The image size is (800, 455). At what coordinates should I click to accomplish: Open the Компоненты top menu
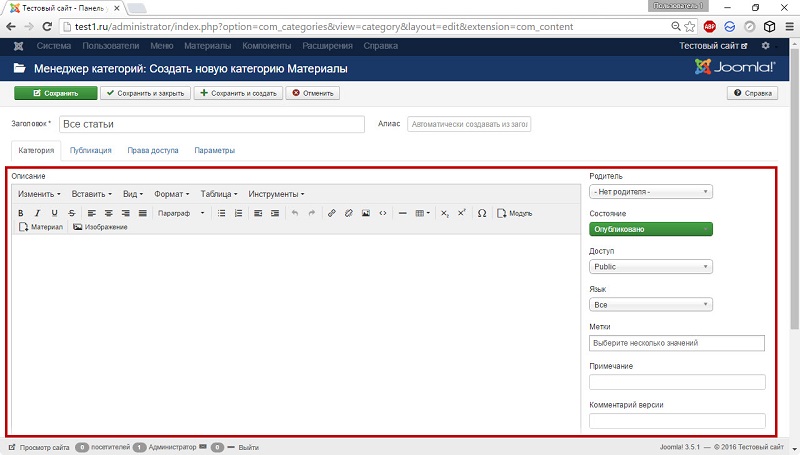coord(267,46)
